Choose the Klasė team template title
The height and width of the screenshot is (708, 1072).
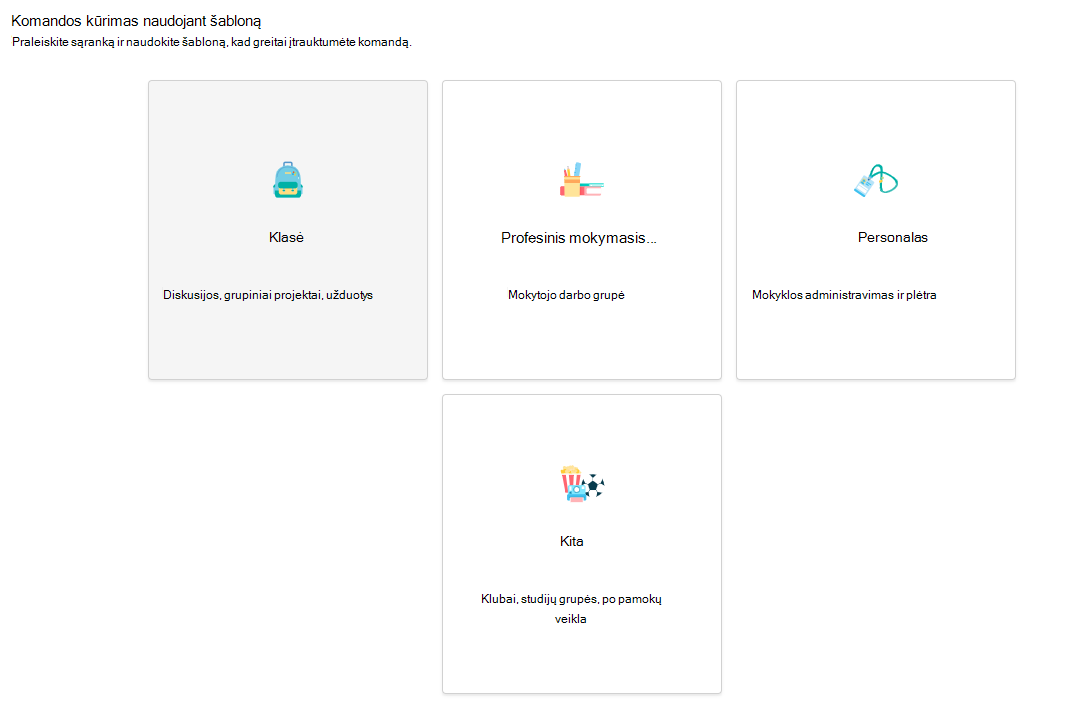click(x=286, y=238)
